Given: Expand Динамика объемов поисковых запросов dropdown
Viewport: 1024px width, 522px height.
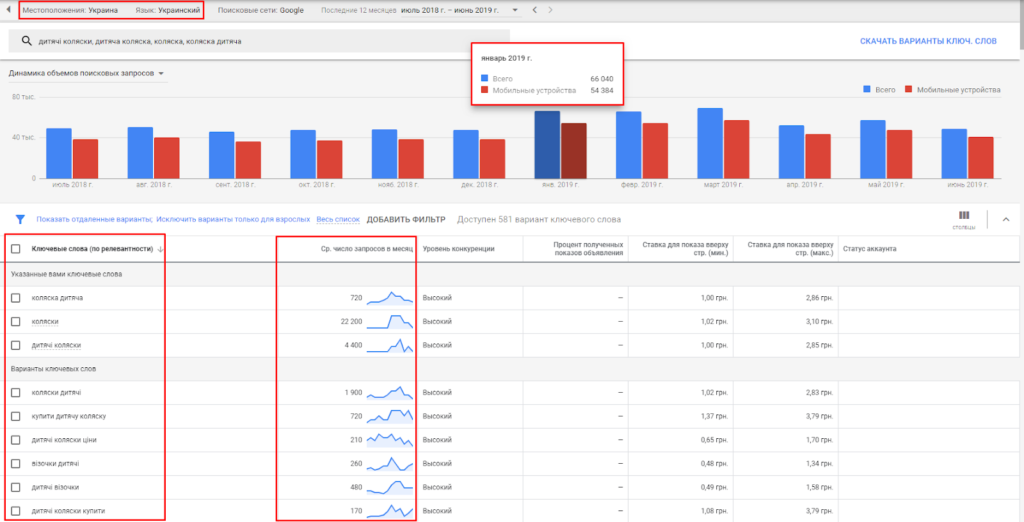Looking at the screenshot, I should [x=161, y=73].
